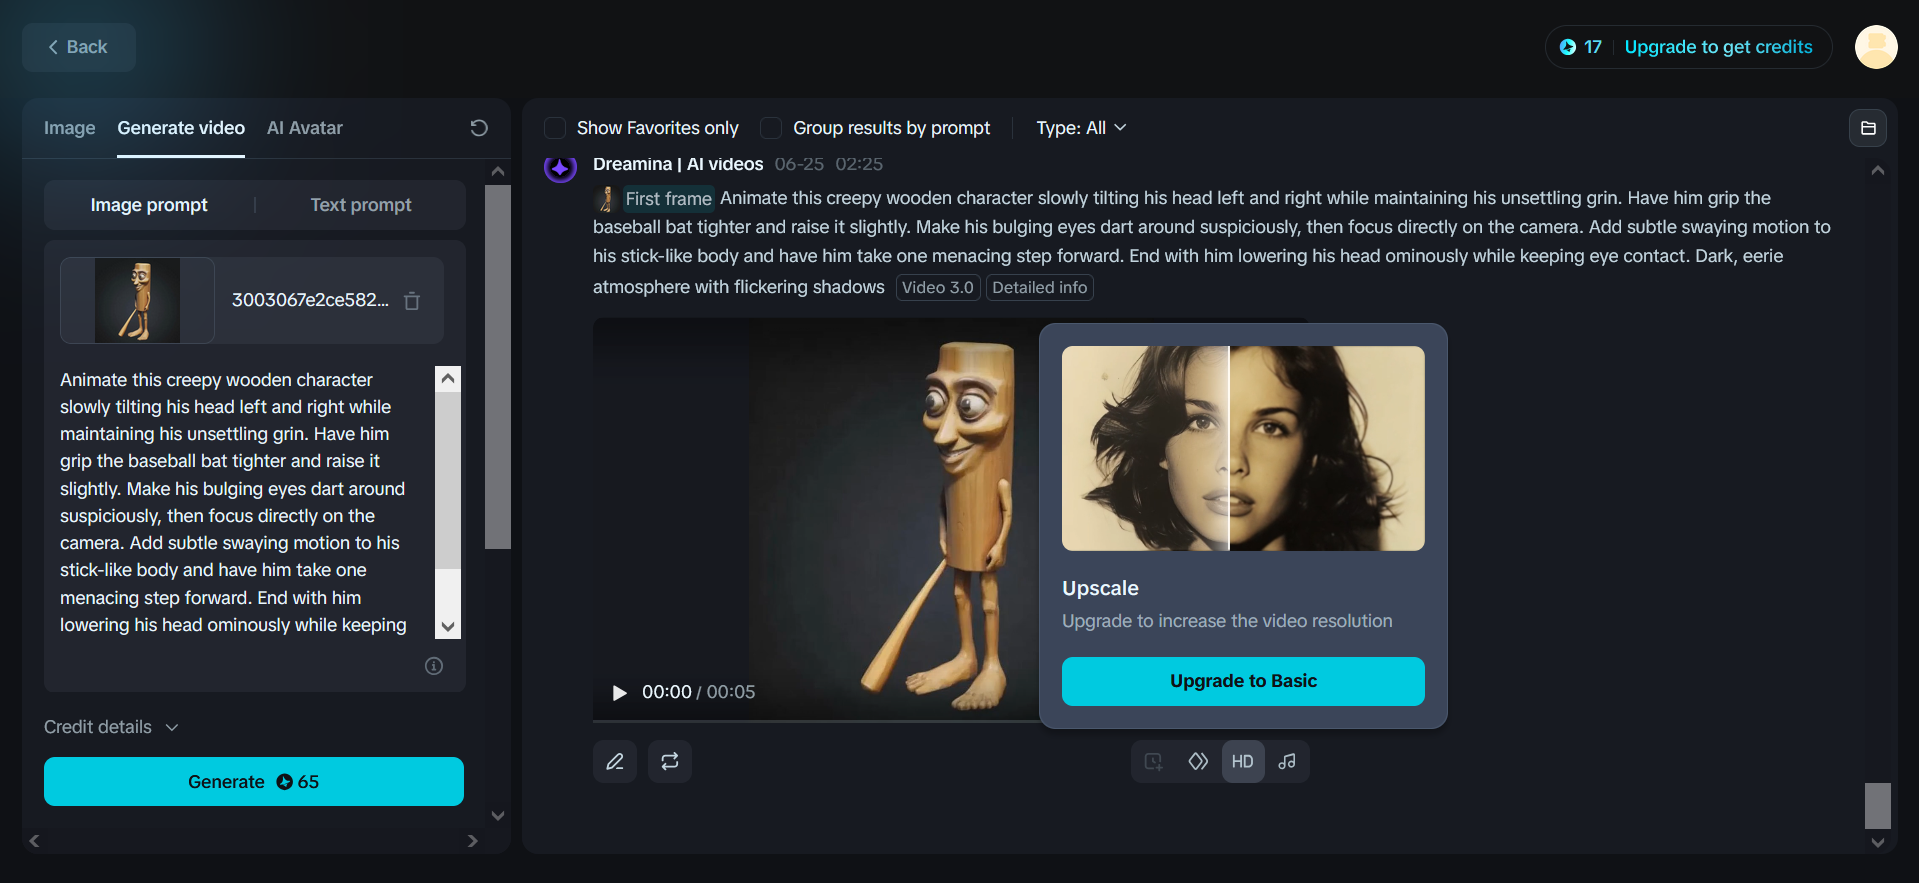
Task: Click the 00:00 / 00:05 time readout
Action: pyautogui.click(x=698, y=692)
